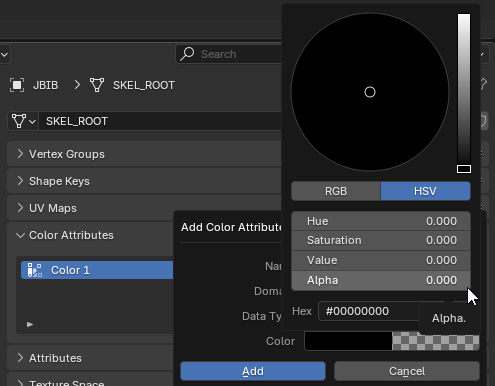Switch color picker to HSV mode
The image size is (495, 386).
tap(425, 191)
